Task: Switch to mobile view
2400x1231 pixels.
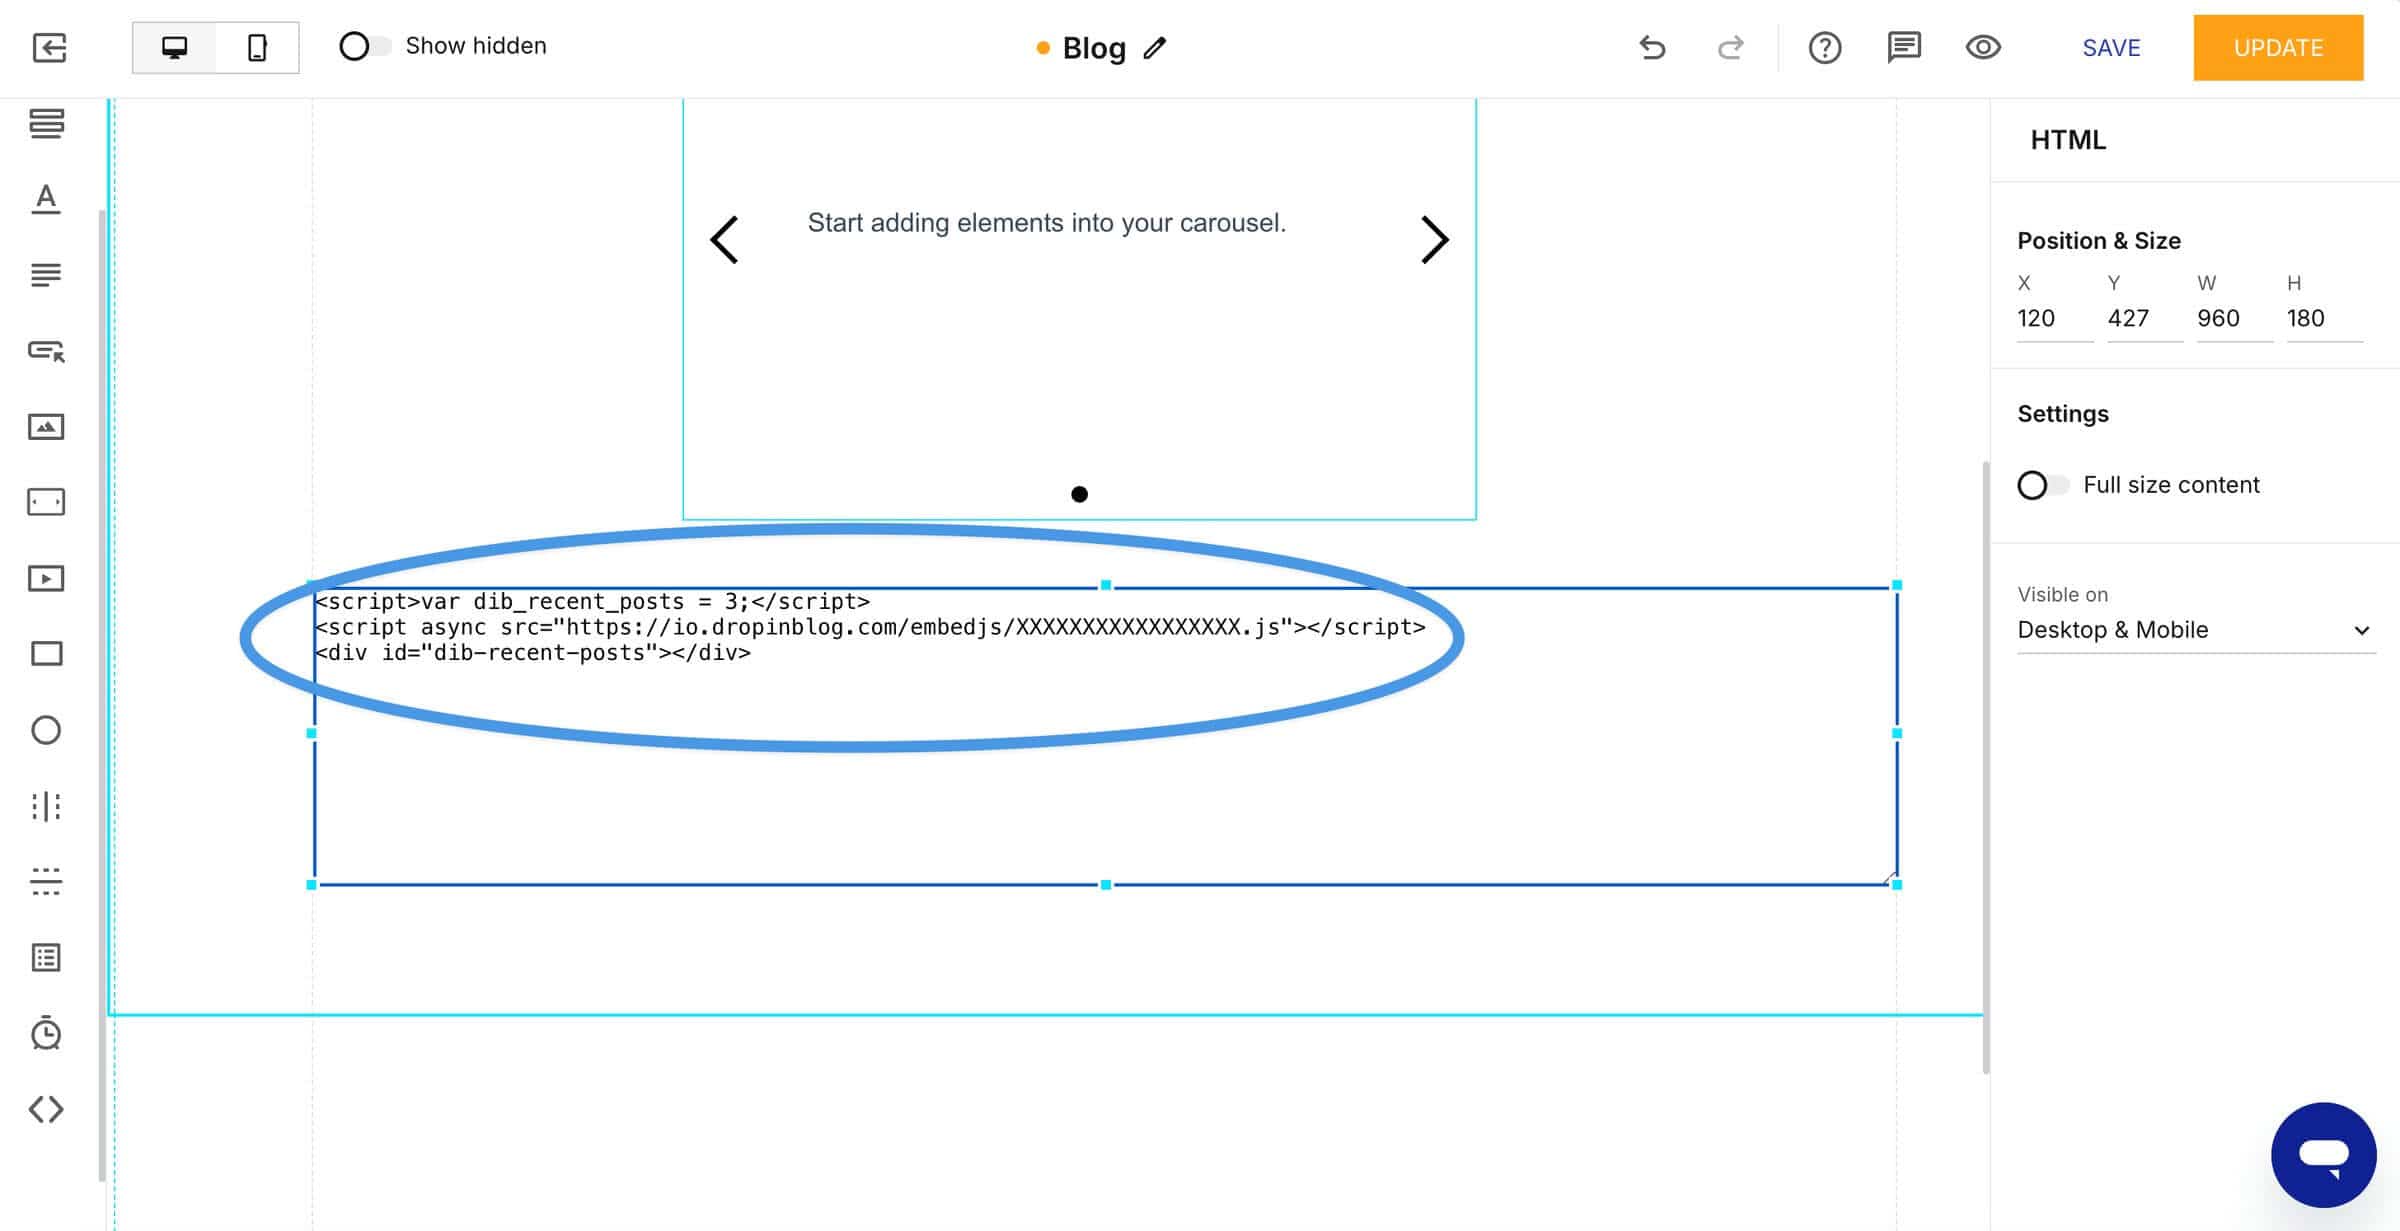Action: 257,47
